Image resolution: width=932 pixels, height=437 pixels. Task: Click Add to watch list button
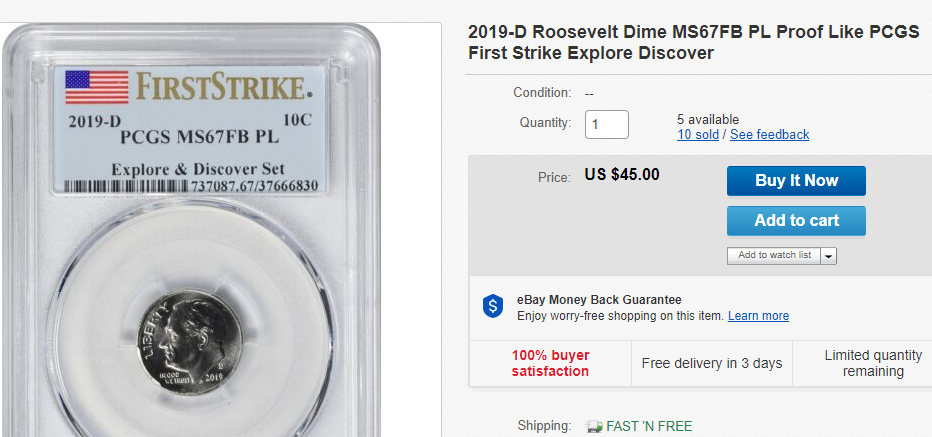(774, 255)
